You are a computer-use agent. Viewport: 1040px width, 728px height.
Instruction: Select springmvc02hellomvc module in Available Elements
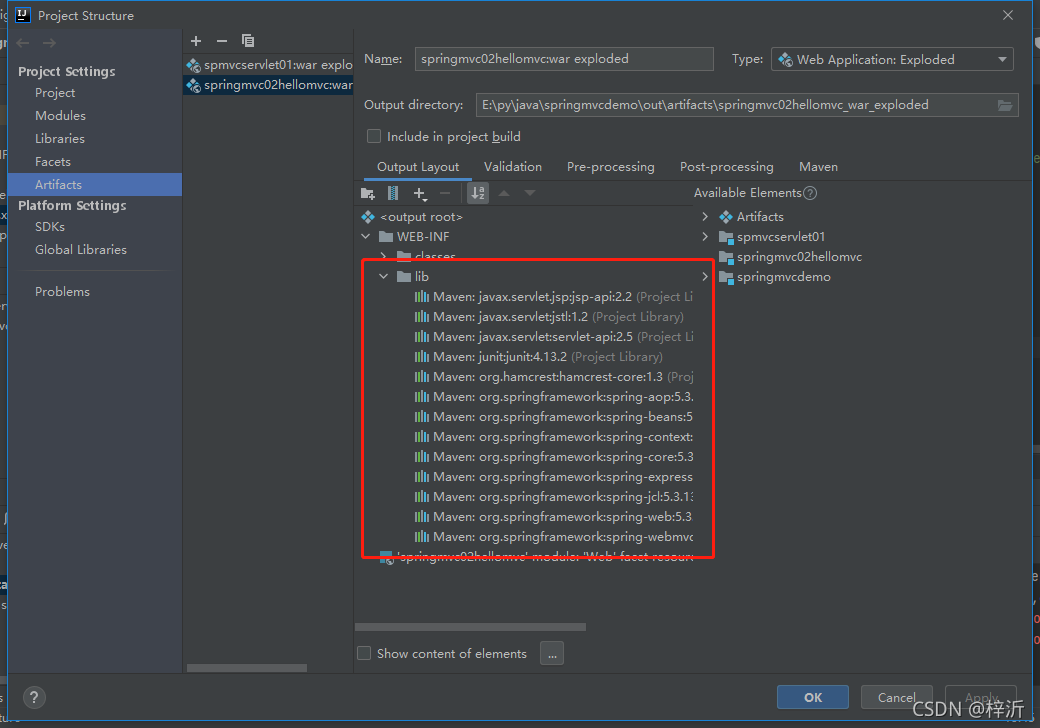791,257
